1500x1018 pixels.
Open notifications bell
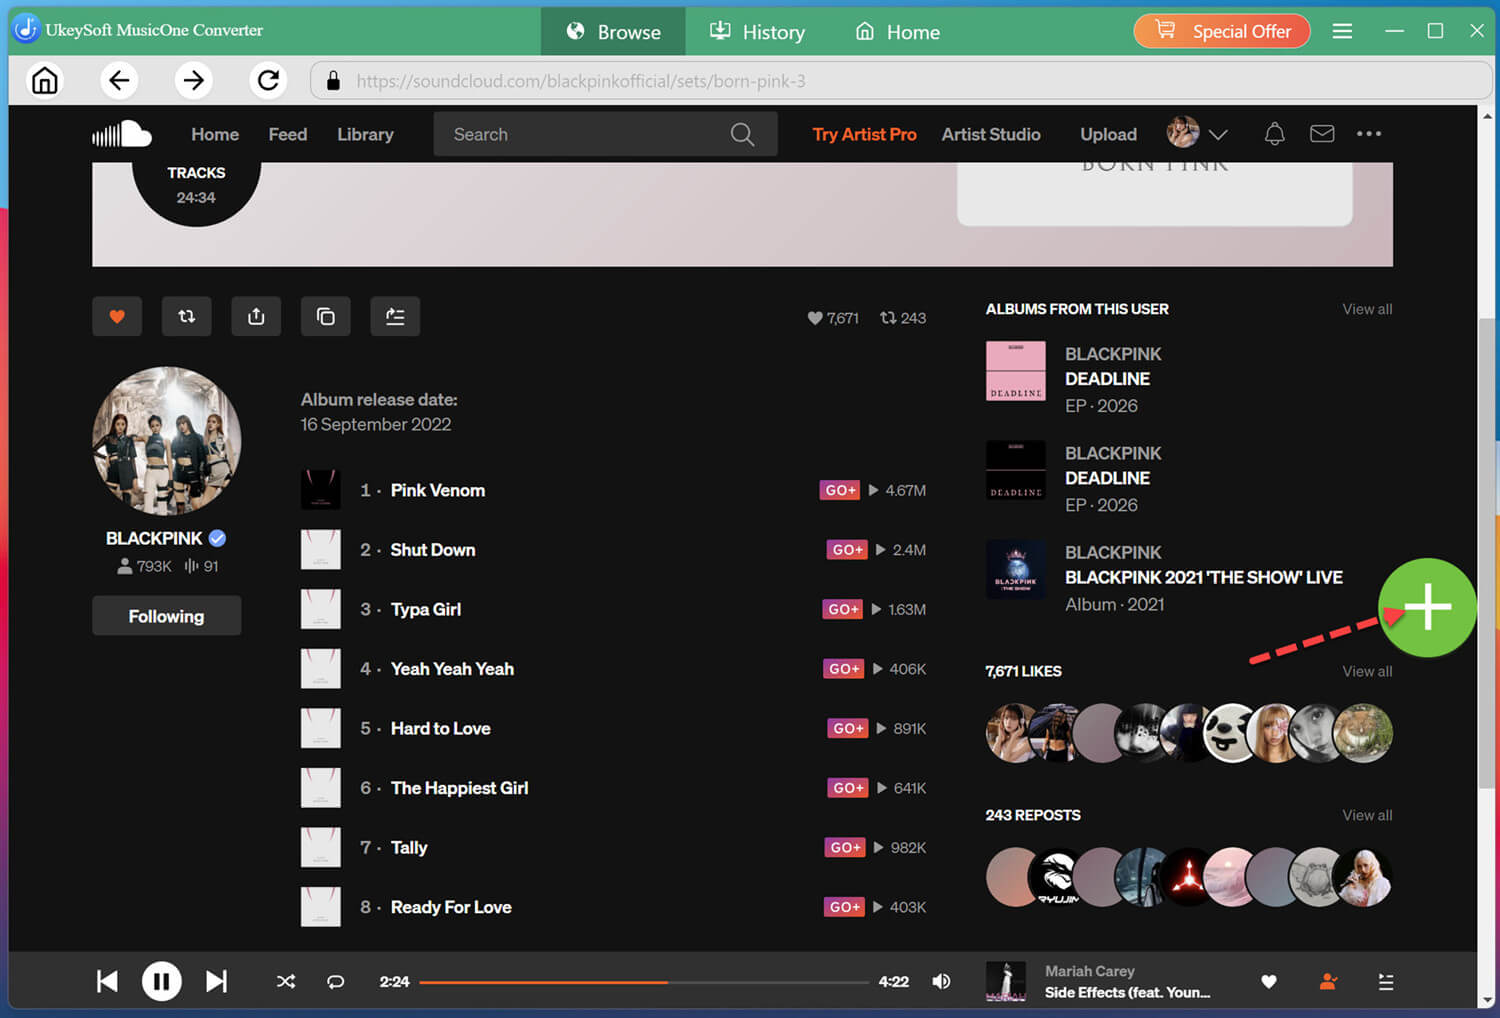pos(1274,134)
